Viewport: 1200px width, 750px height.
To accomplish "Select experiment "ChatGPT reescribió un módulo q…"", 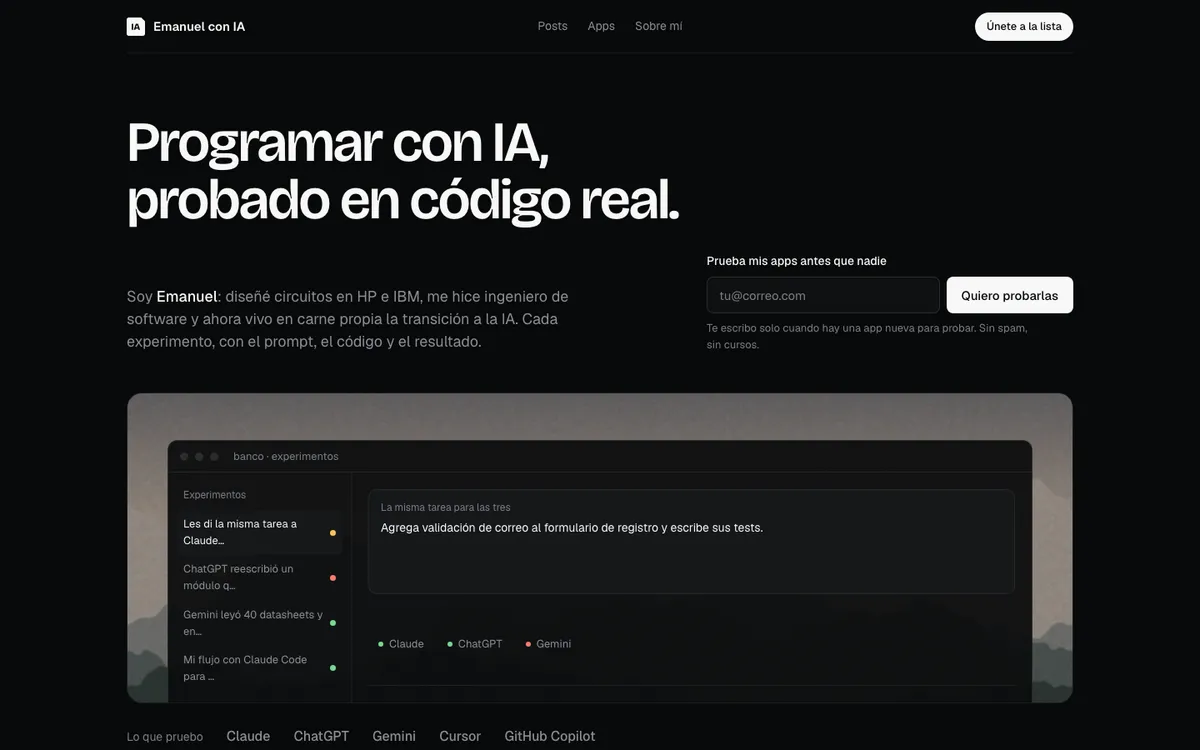I will [x=260, y=577].
